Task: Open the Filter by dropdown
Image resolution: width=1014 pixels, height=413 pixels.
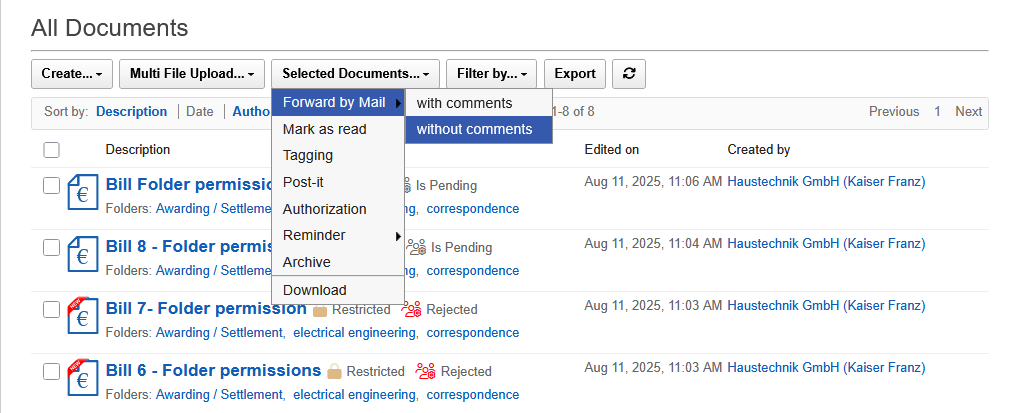Action: point(492,73)
